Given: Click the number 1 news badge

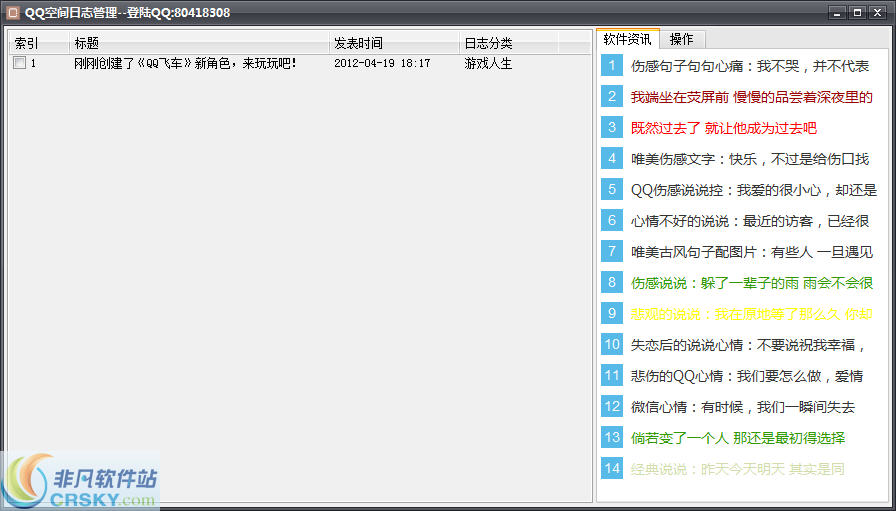Looking at the screenshot, I should (612, 65).
